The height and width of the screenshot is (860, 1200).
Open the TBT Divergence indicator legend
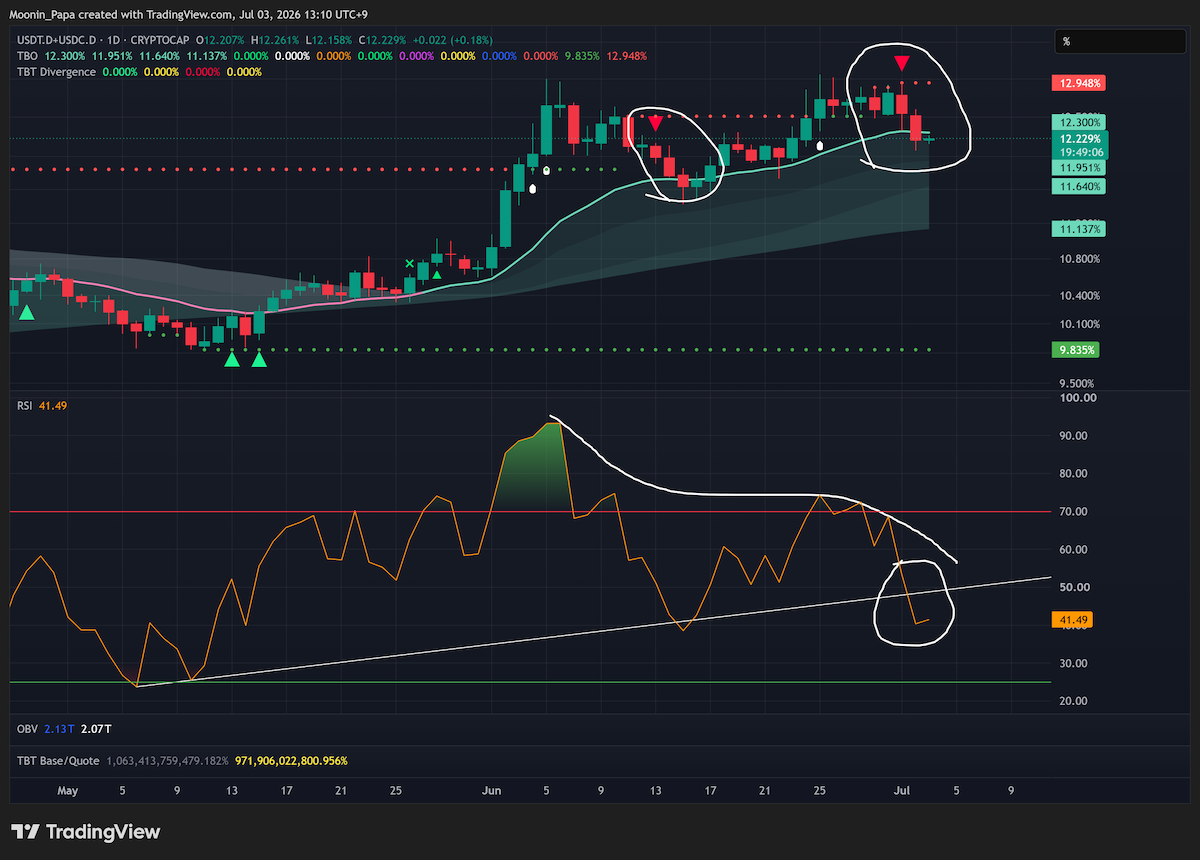pyautogui.click(x=56, y=72)
